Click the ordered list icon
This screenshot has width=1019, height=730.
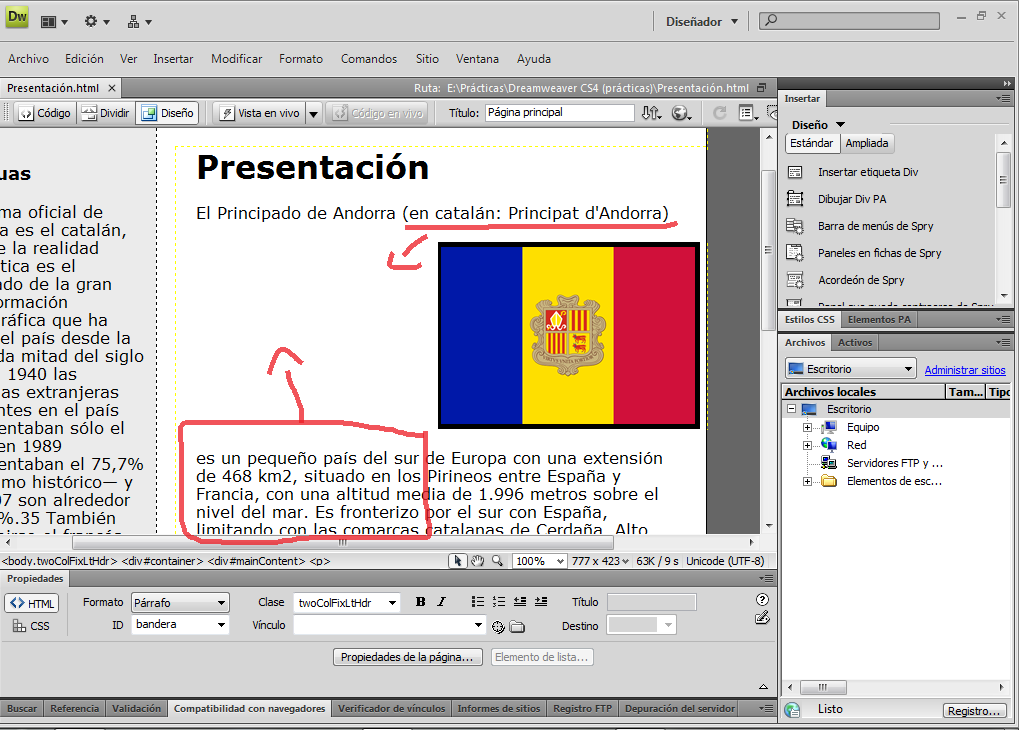coord(498,602)
